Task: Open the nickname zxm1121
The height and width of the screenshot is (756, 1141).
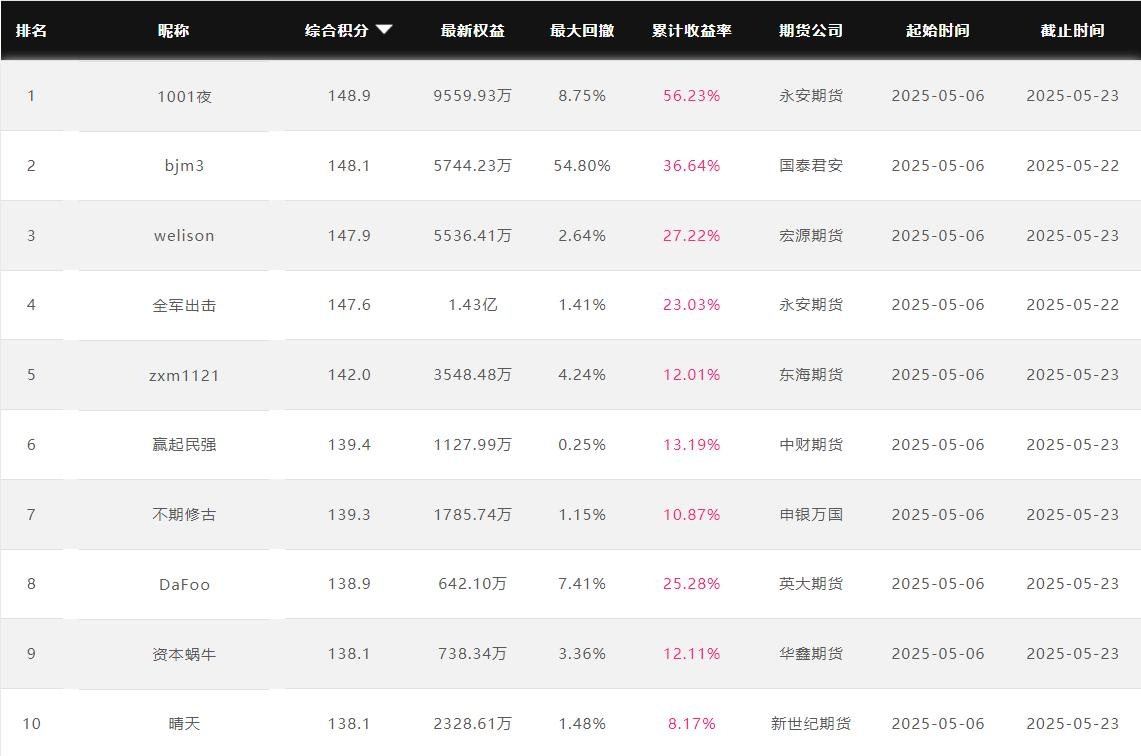Action: coord(184,375)
